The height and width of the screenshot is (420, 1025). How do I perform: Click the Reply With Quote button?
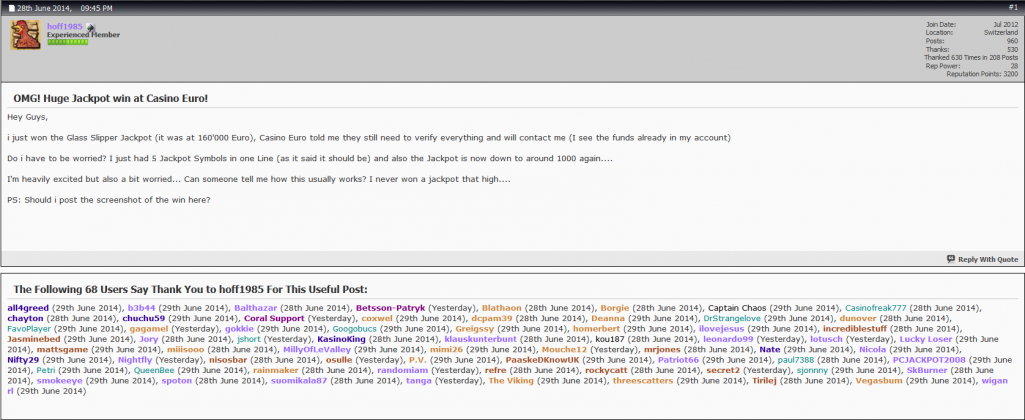tap(983, 259)
